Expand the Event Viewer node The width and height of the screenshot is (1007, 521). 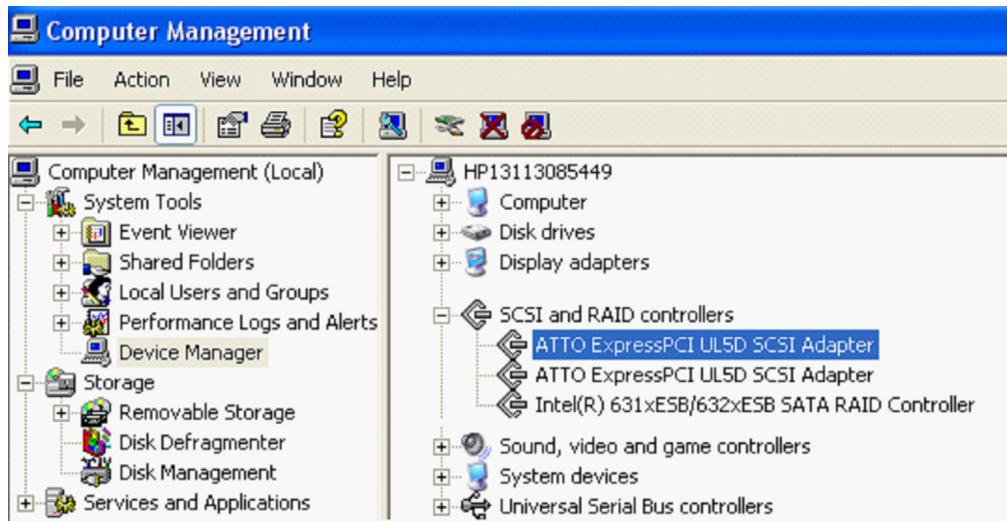[x=61, y=233]
